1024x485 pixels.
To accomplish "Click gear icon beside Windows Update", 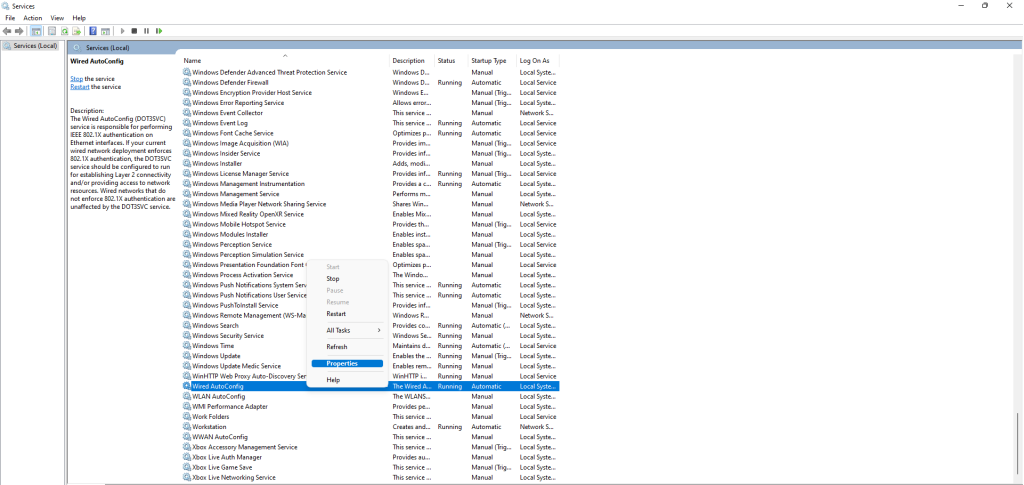I will point(187,356).
